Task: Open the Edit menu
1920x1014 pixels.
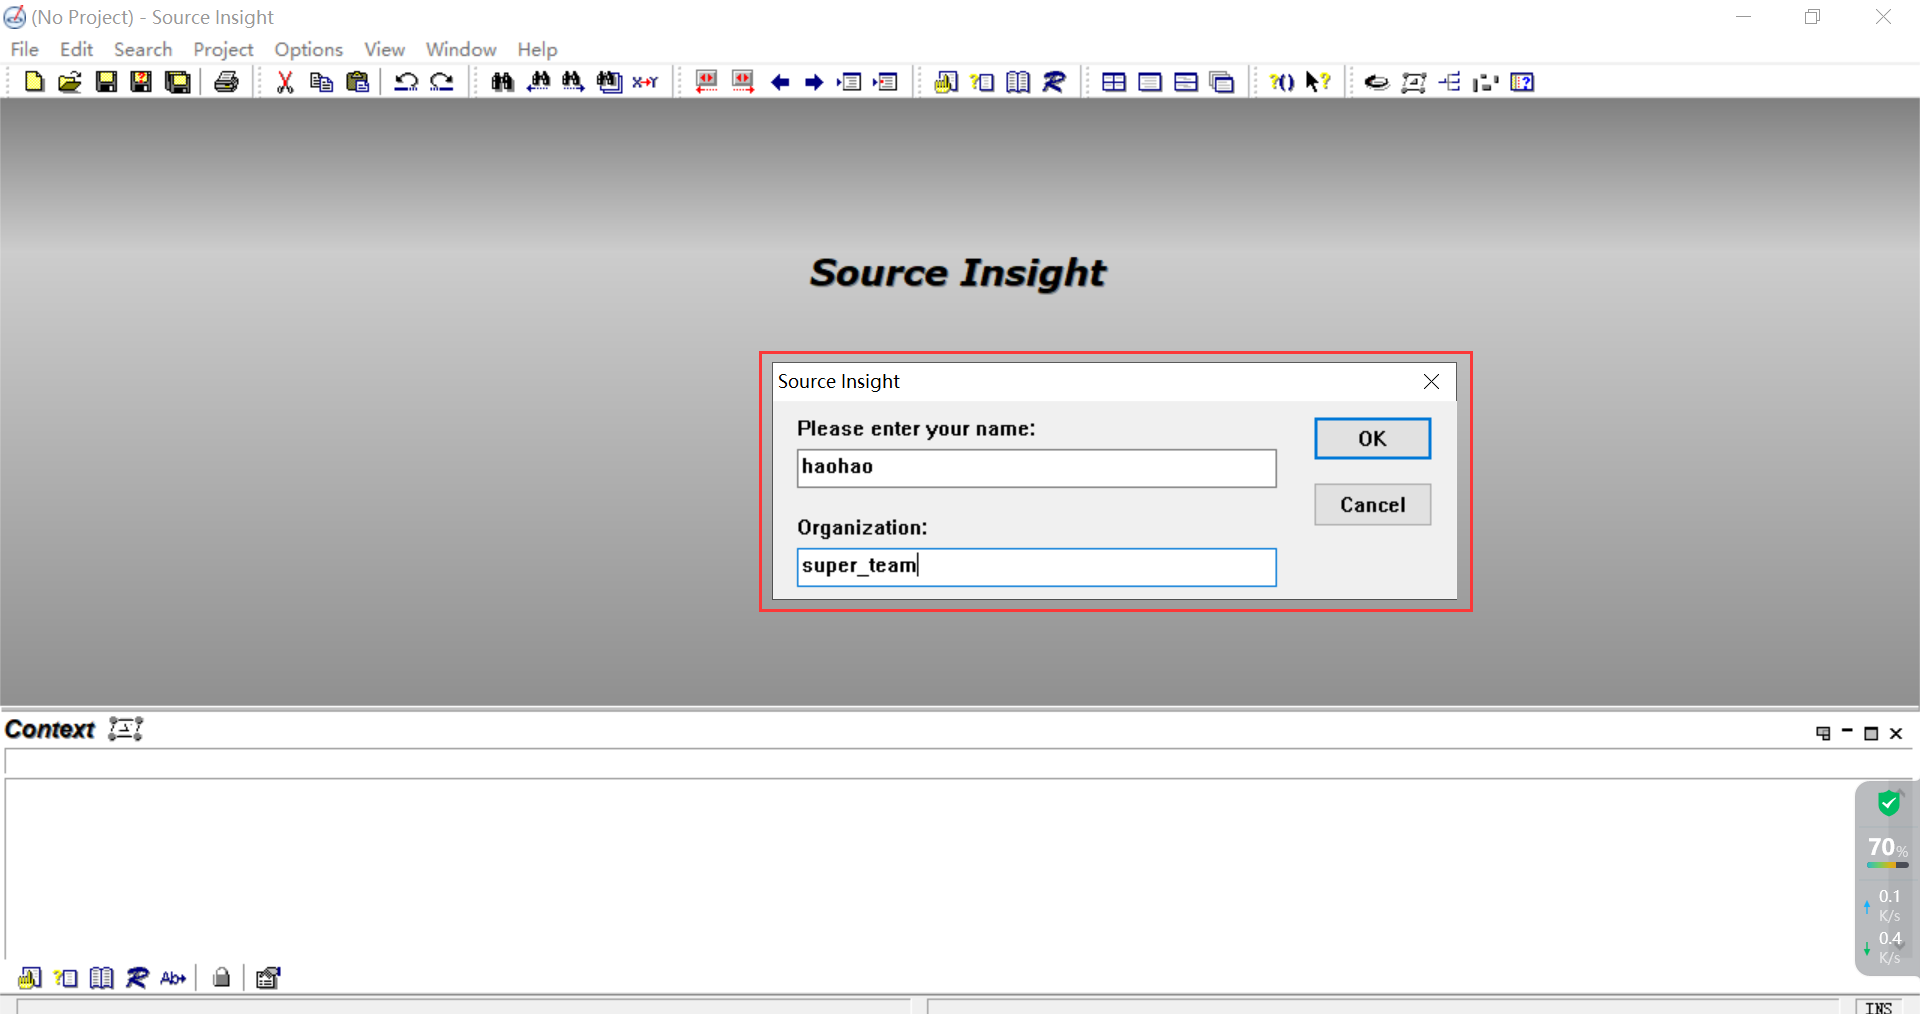Action: click(x=76, y=49)
